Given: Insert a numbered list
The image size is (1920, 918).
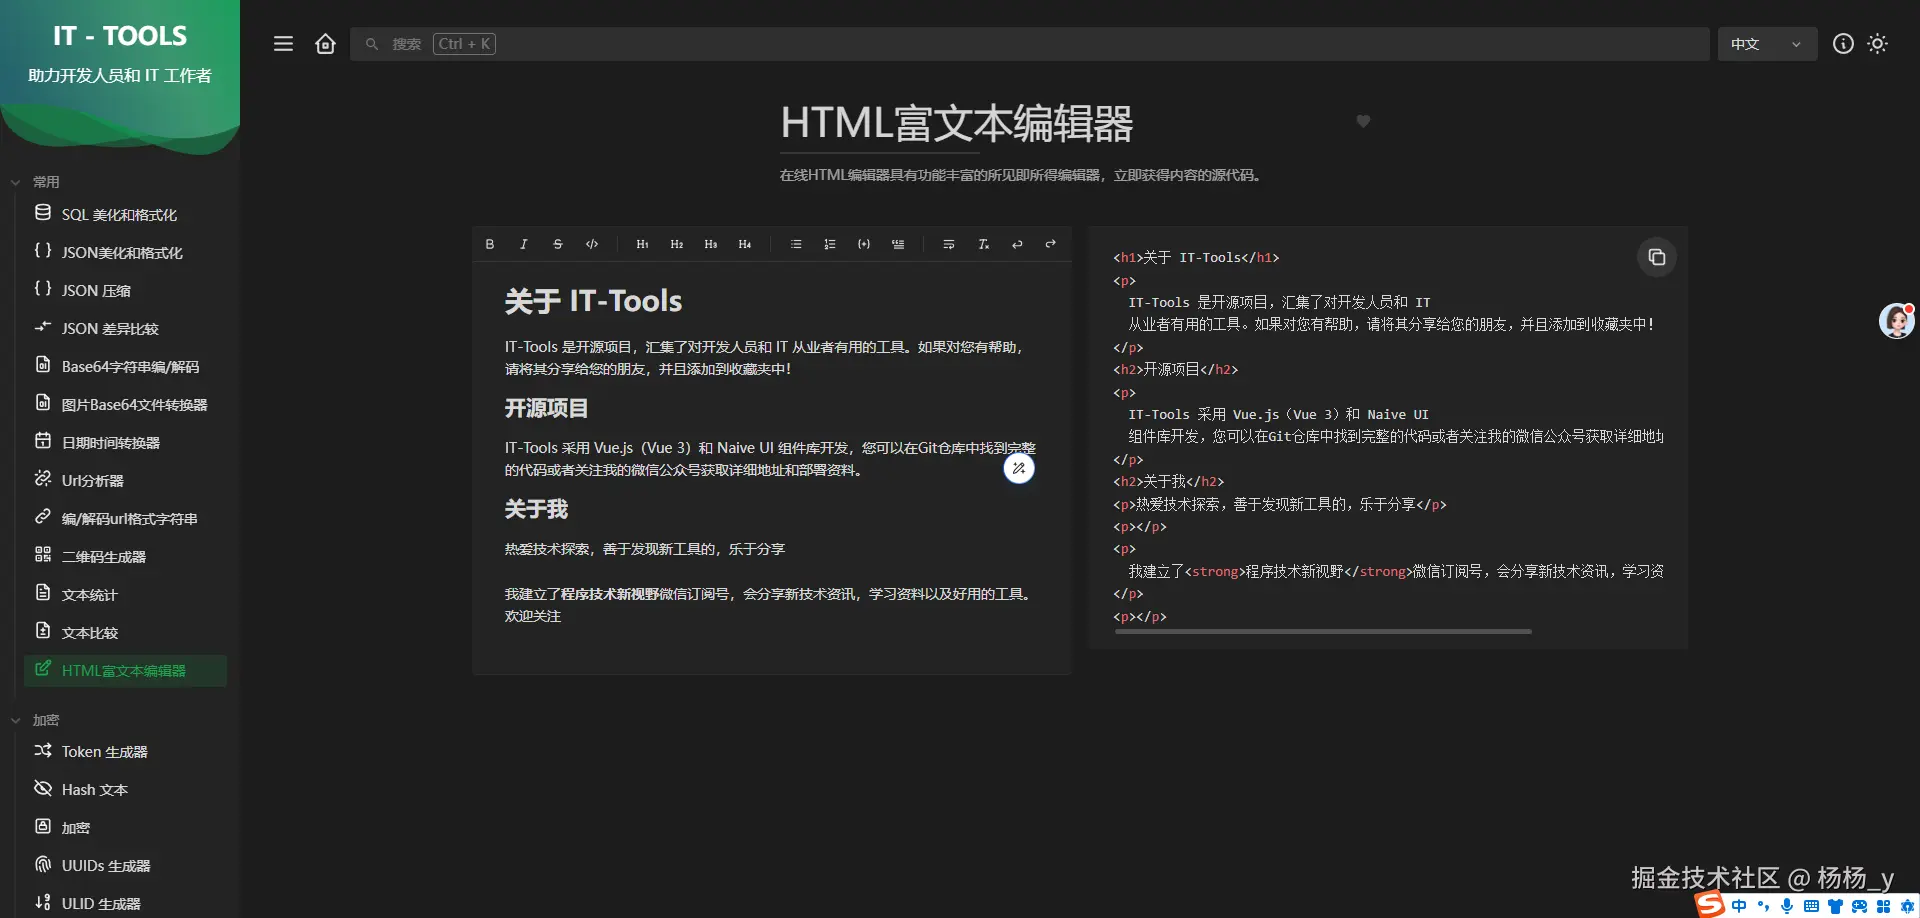Looking at the screenshot, I should 830,244.
